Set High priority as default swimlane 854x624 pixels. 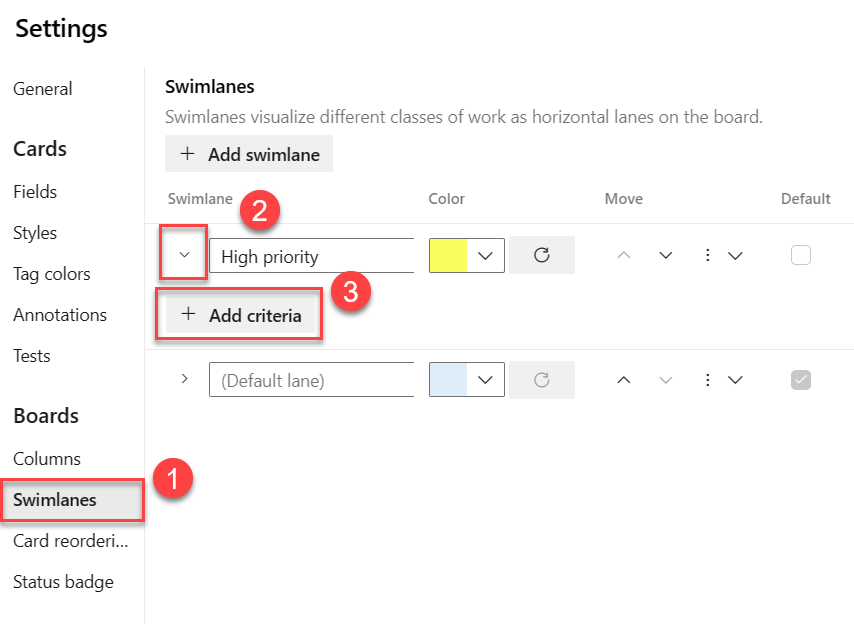(x=800, y=255)
